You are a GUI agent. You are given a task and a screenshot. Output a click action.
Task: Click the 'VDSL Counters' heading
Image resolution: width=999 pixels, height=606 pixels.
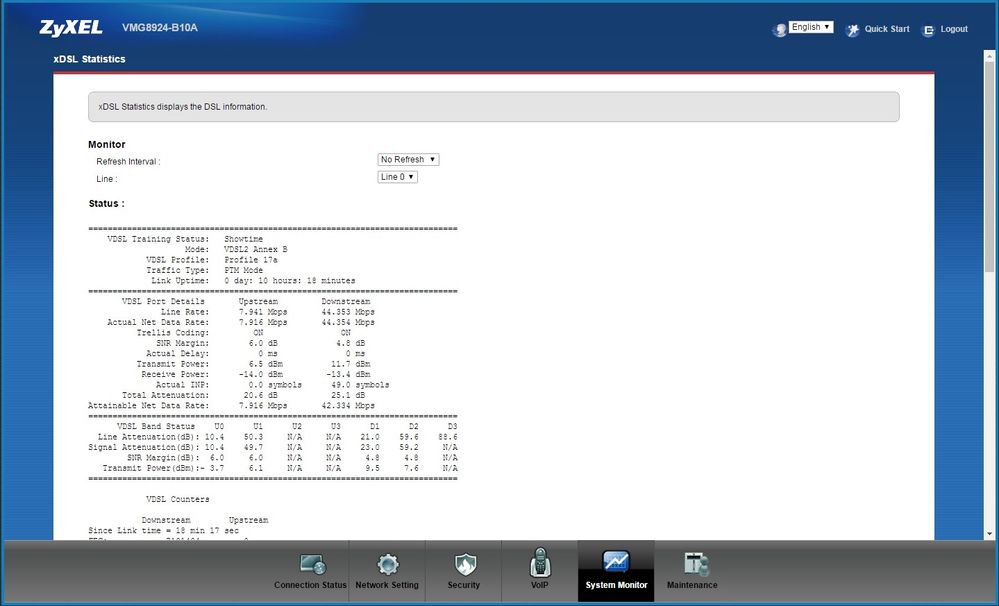[178, 499]
